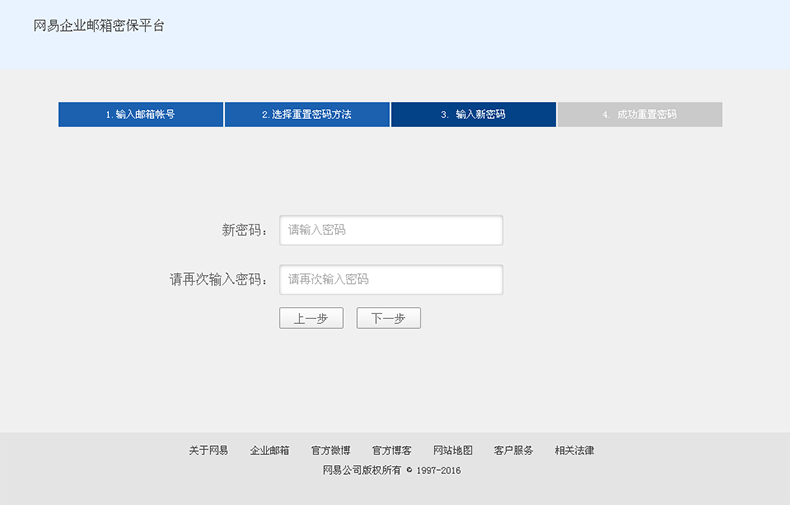Click the 网易公司版权所有 copyright text

tap(361, 469)
